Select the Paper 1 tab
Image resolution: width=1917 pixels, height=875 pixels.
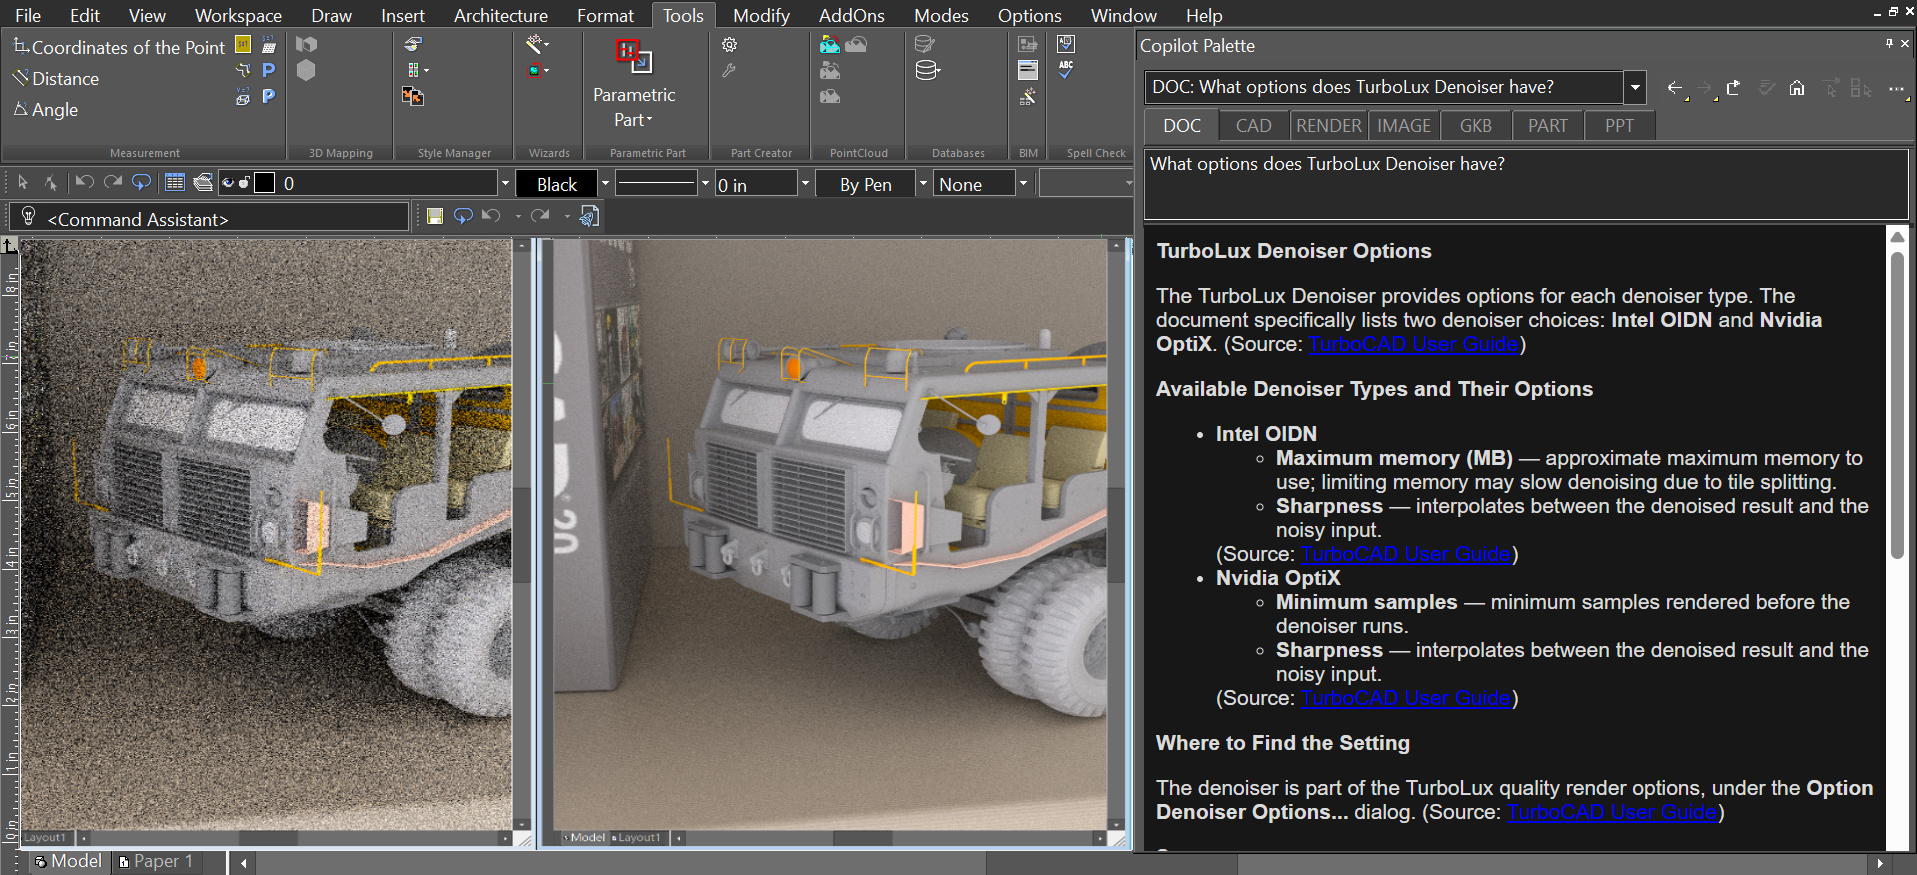click(x=156, y=861)
